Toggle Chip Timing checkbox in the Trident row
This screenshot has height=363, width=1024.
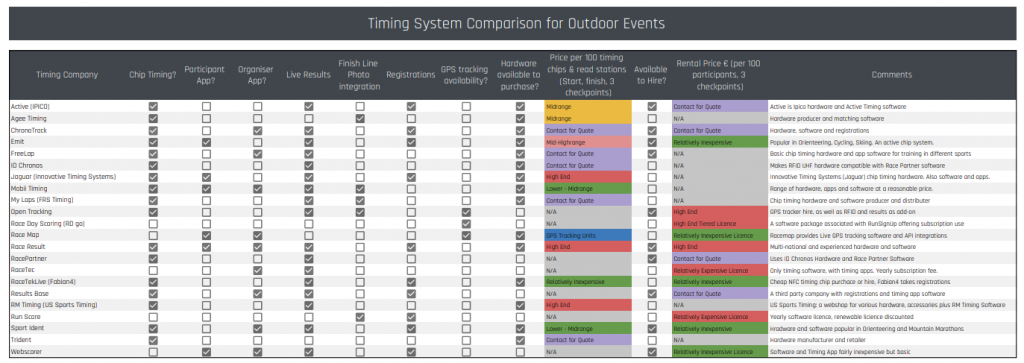tap(153, 340)
